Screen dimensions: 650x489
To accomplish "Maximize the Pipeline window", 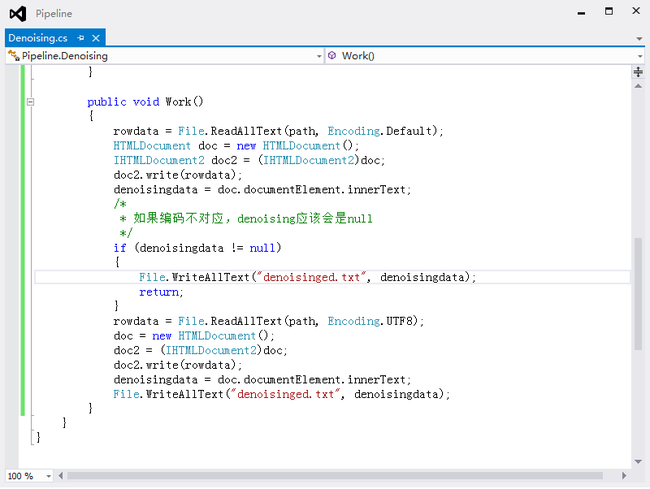I will pyautogui.click(x=609, y=11).
